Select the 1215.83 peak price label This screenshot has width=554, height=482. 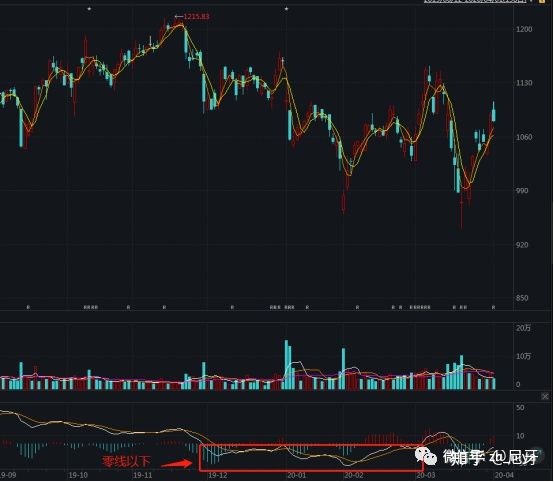(x=196, y=16)
